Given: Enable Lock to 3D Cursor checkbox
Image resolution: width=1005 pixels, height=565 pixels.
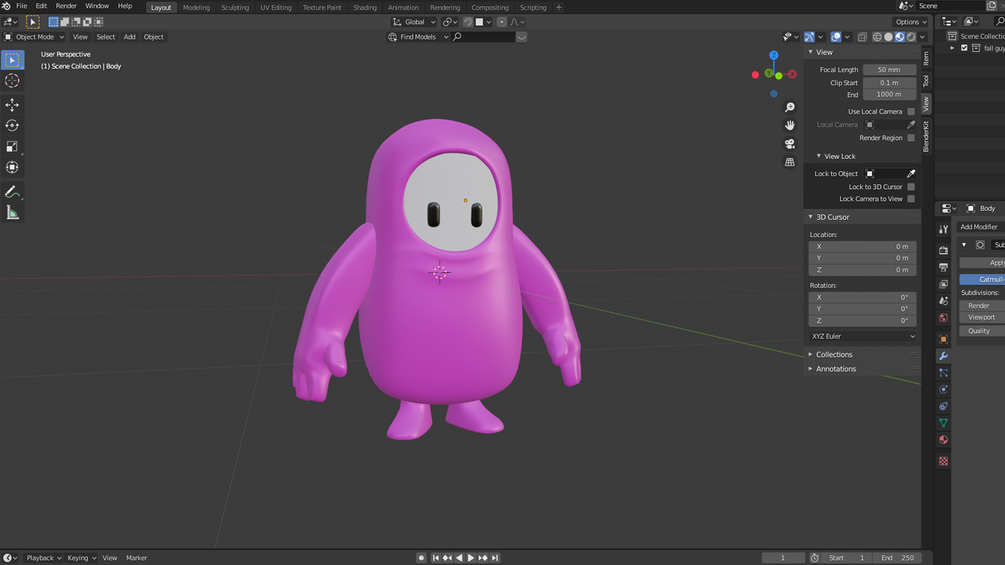Looking at the screenshot, I should click(x=911, y=187).
